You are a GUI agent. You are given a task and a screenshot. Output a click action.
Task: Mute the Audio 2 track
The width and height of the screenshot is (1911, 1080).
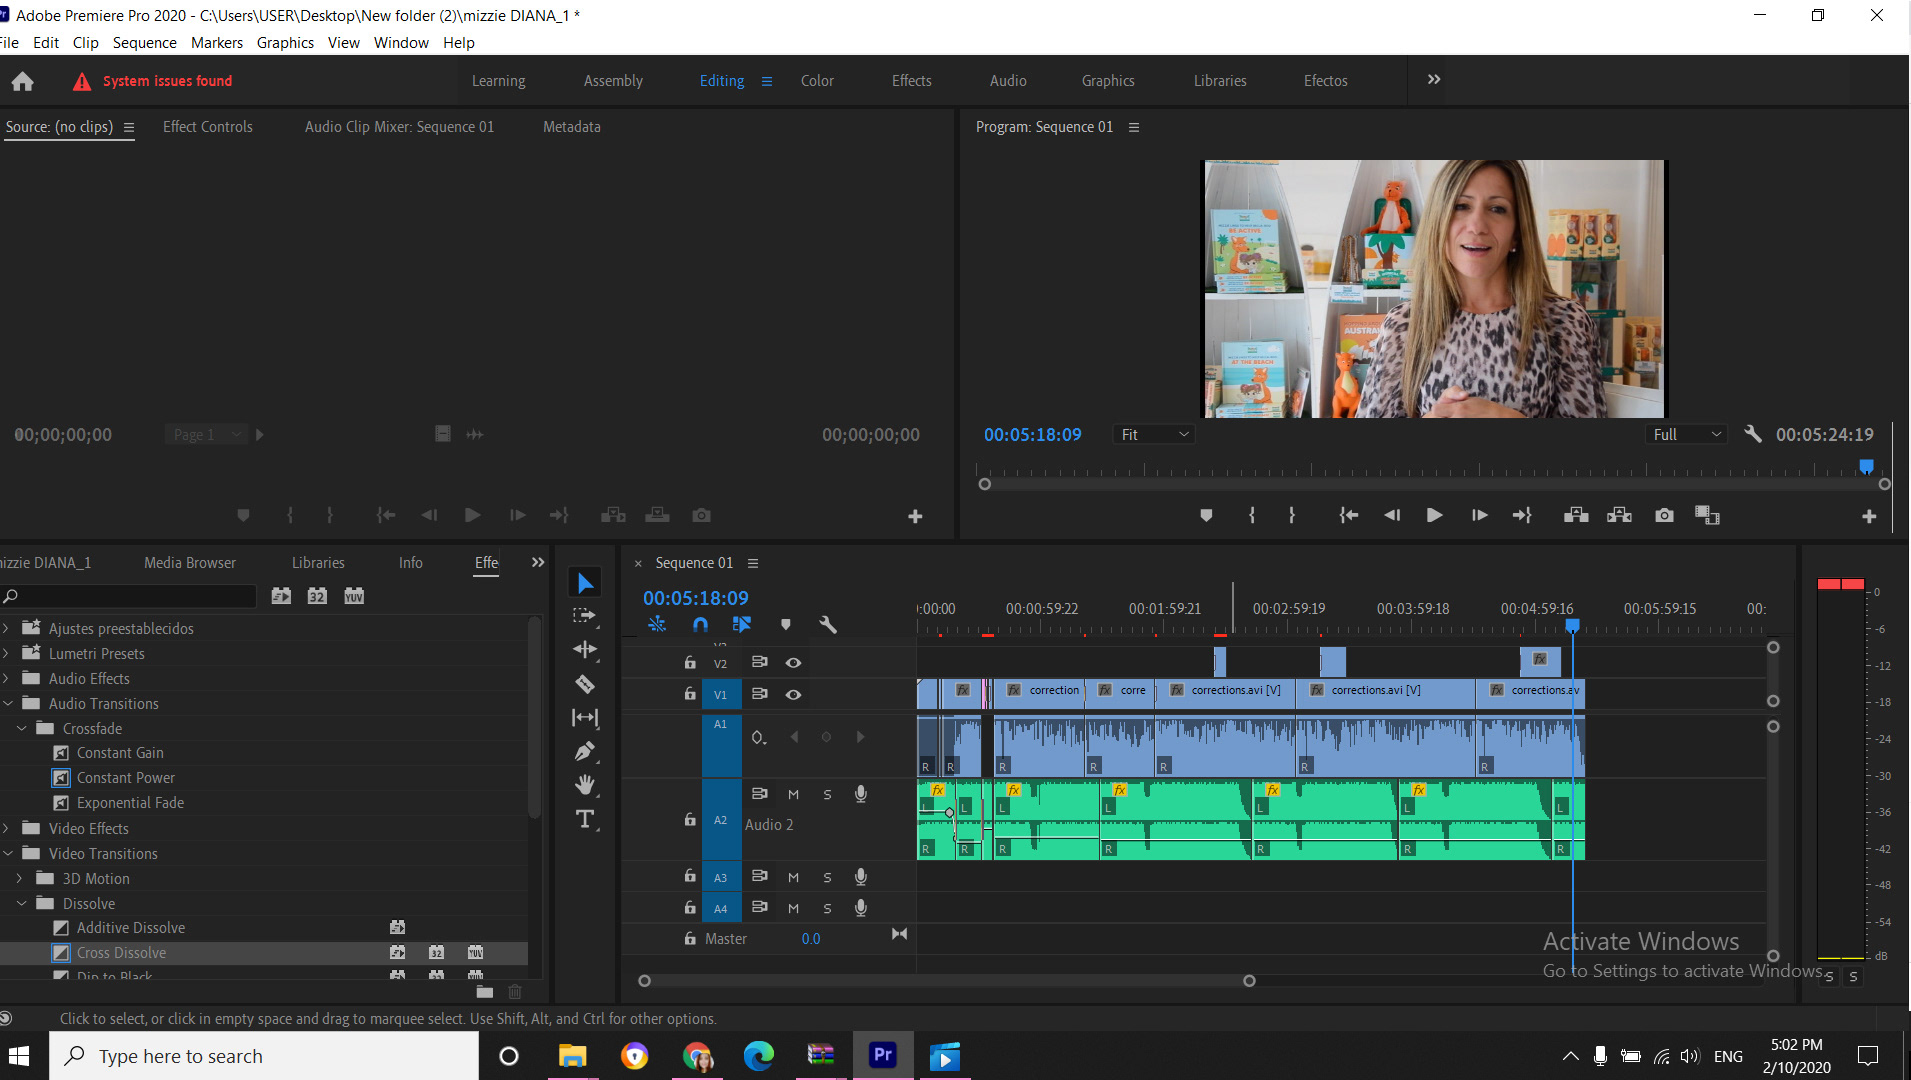click(793, 794)
